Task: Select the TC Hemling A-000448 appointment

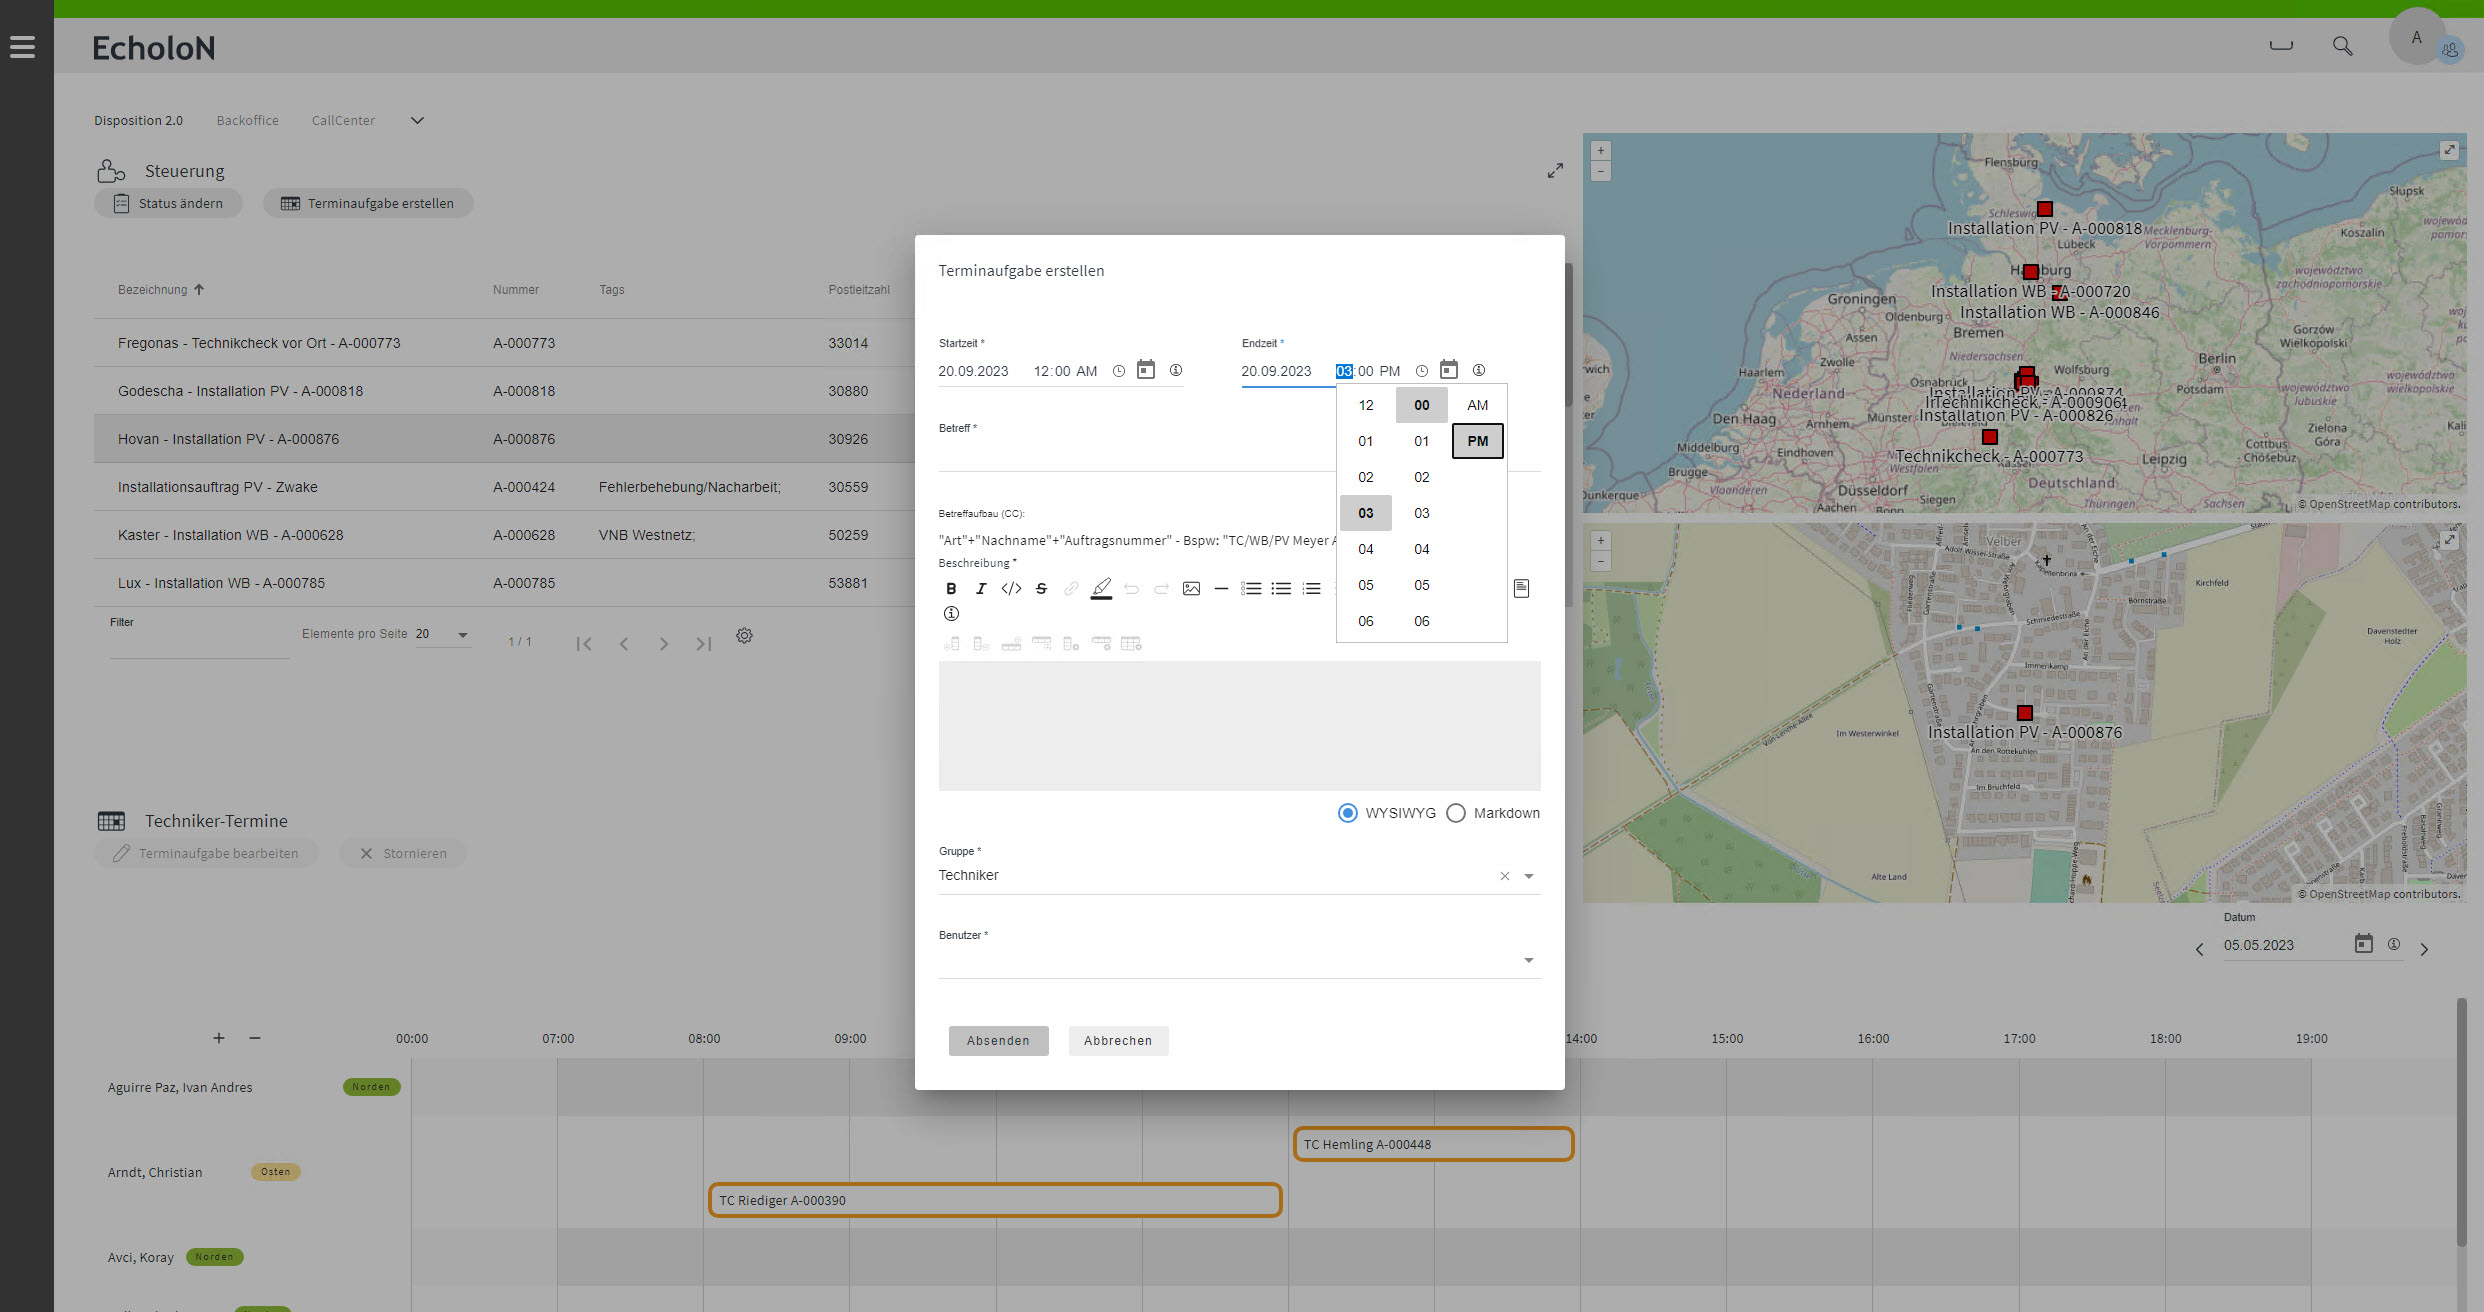Action: [x=1434, y=1145]
